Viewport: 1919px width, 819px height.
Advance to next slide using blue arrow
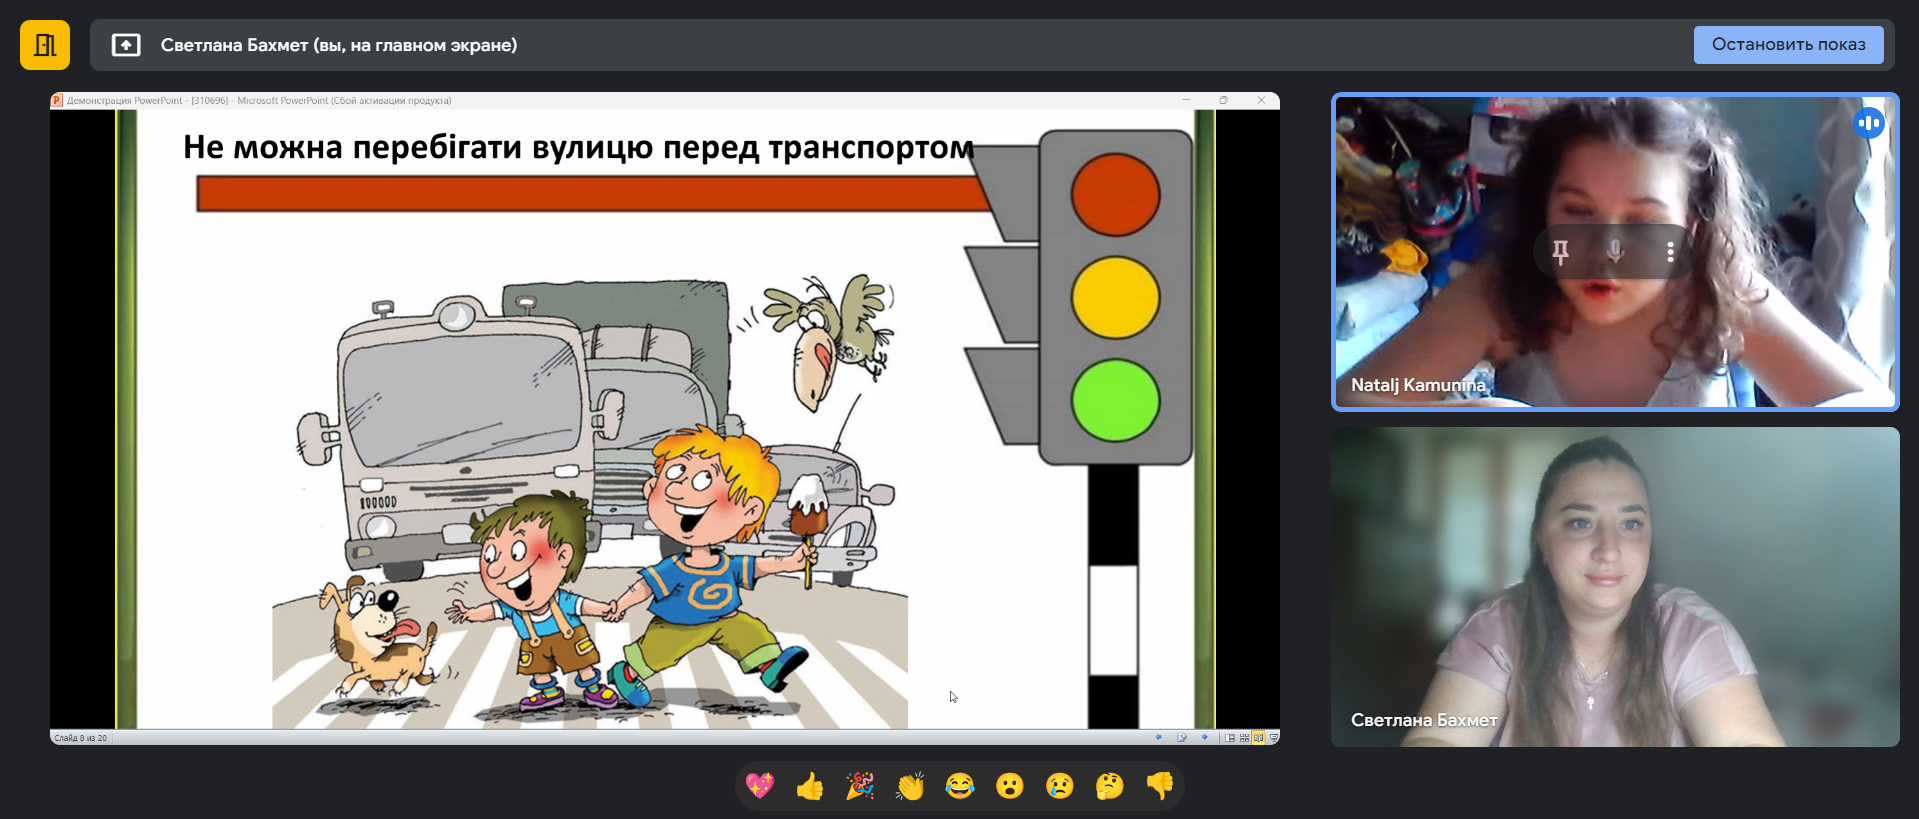coord(1205,738)
